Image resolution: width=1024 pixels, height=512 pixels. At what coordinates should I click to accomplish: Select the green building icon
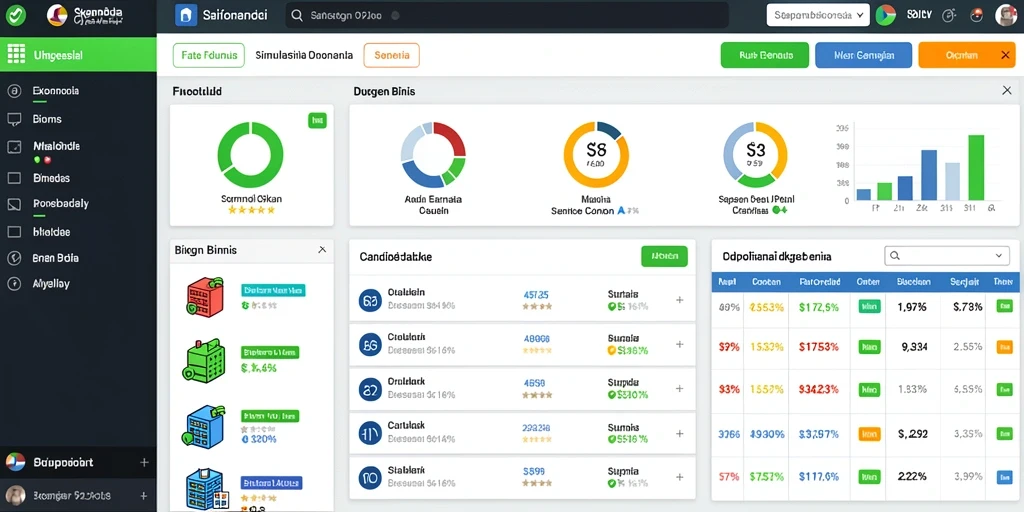pyautogui.click(x=204, y=360)
